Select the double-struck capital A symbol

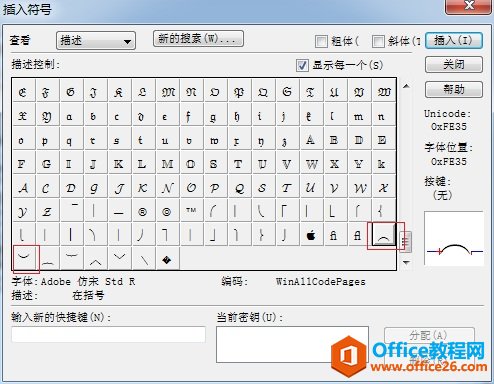click(x=312, y=140)
